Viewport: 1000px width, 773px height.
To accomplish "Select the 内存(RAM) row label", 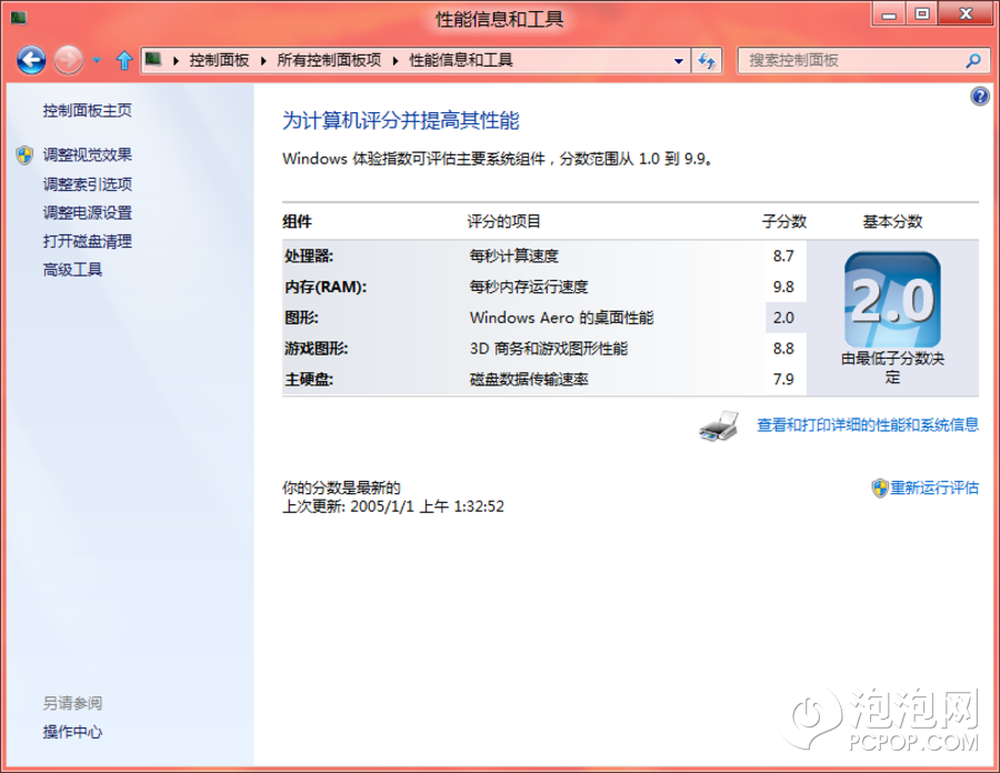I will [325, 287].
